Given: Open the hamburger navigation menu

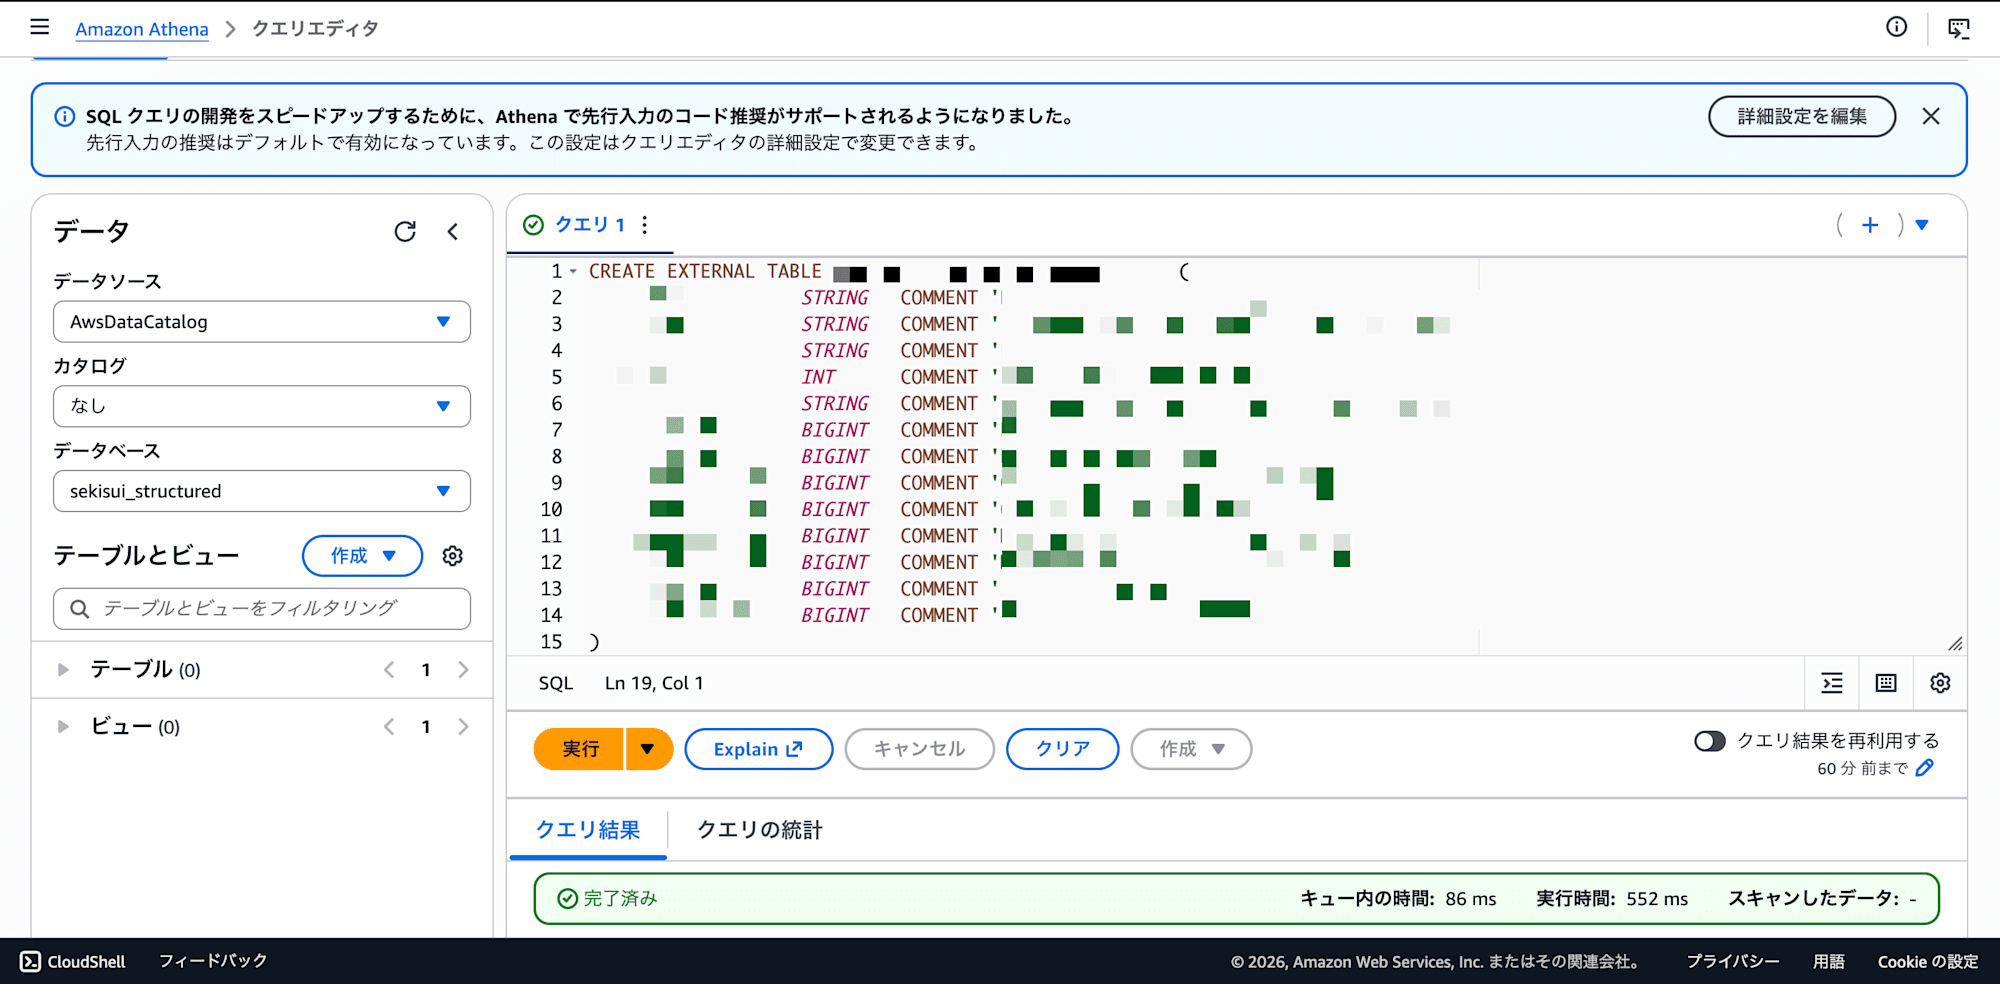Looking at the screenshot, I should [40, 27].
